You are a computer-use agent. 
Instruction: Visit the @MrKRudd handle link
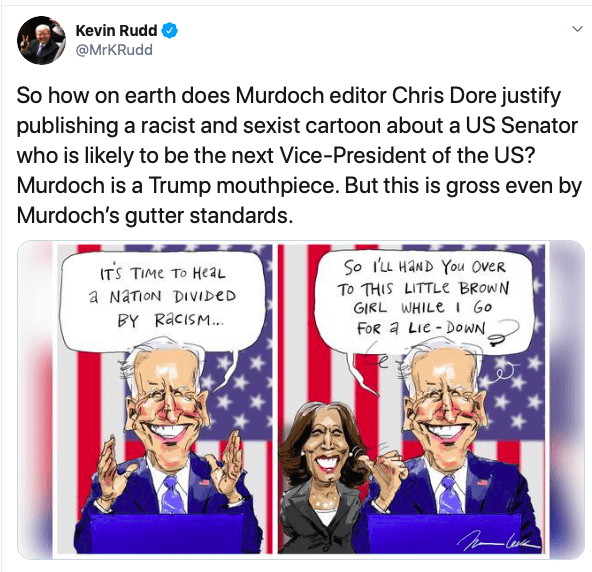tap(114, 50)
